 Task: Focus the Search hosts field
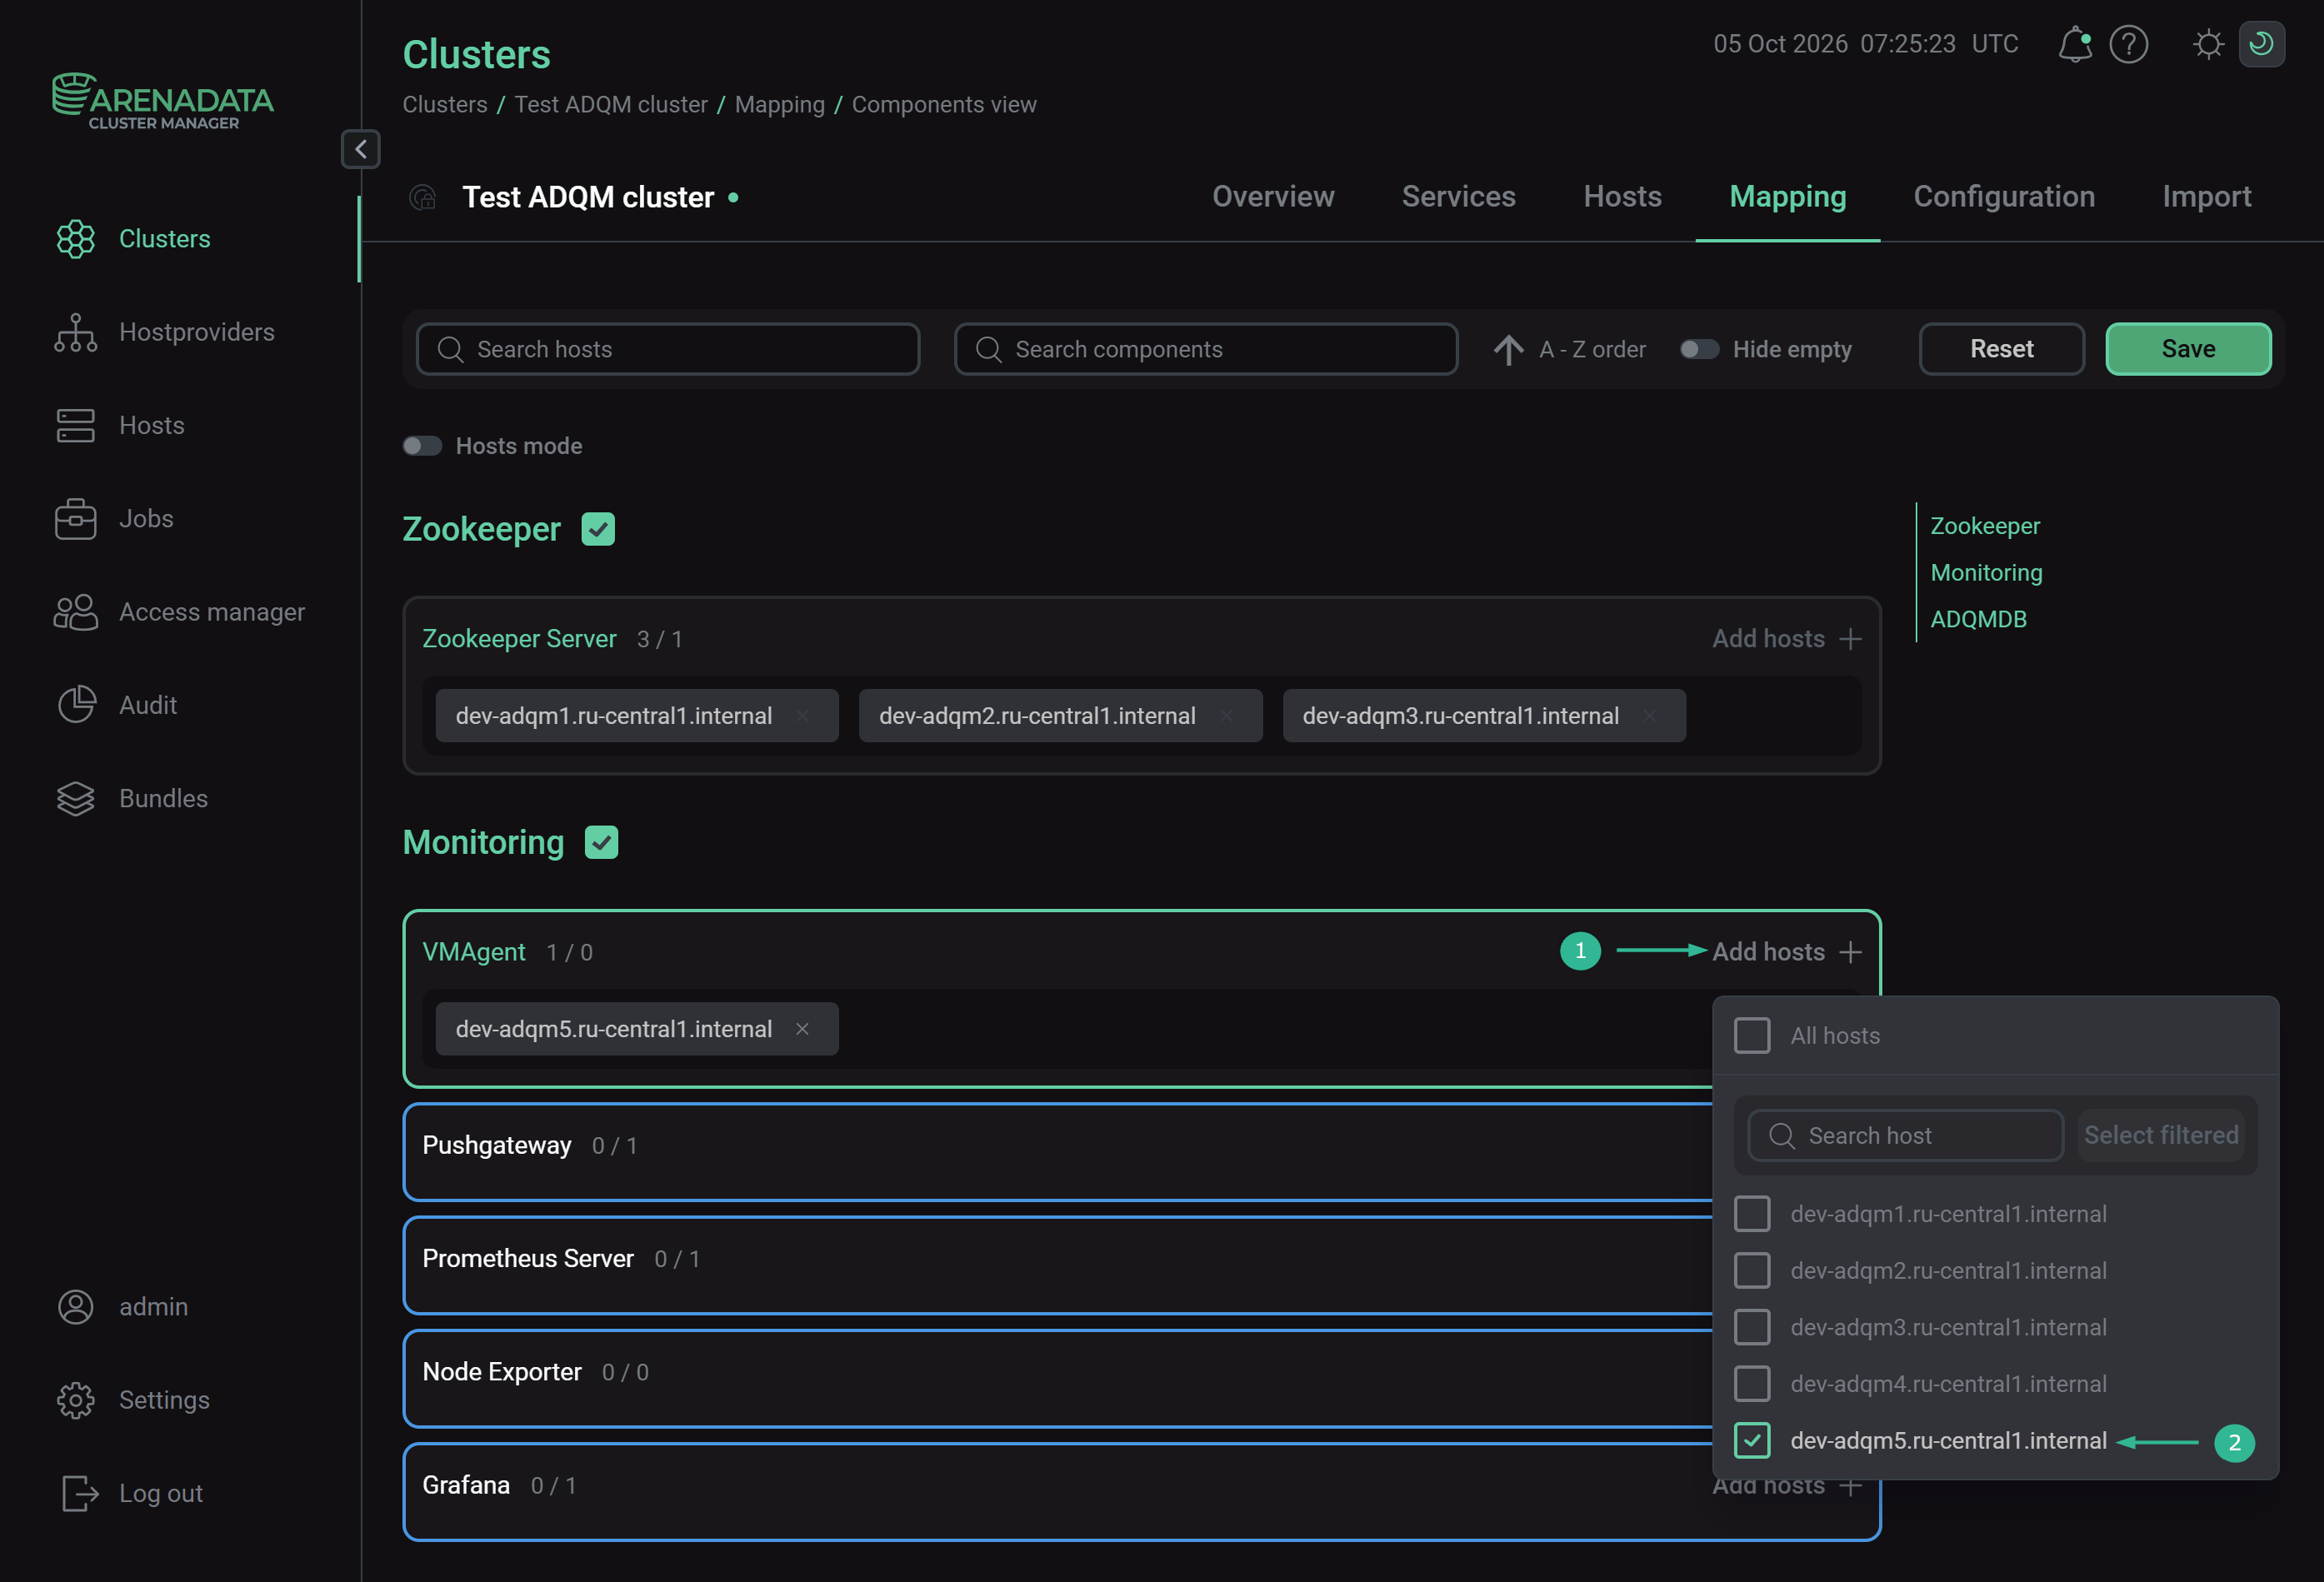668,349
